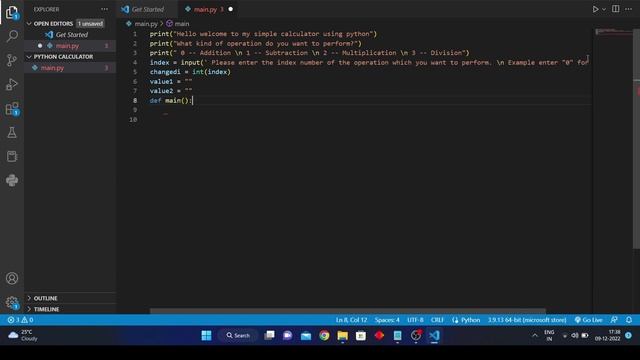Start Go Live server
This screenshot has height=360, width=640.
click(x=588, y=320)
